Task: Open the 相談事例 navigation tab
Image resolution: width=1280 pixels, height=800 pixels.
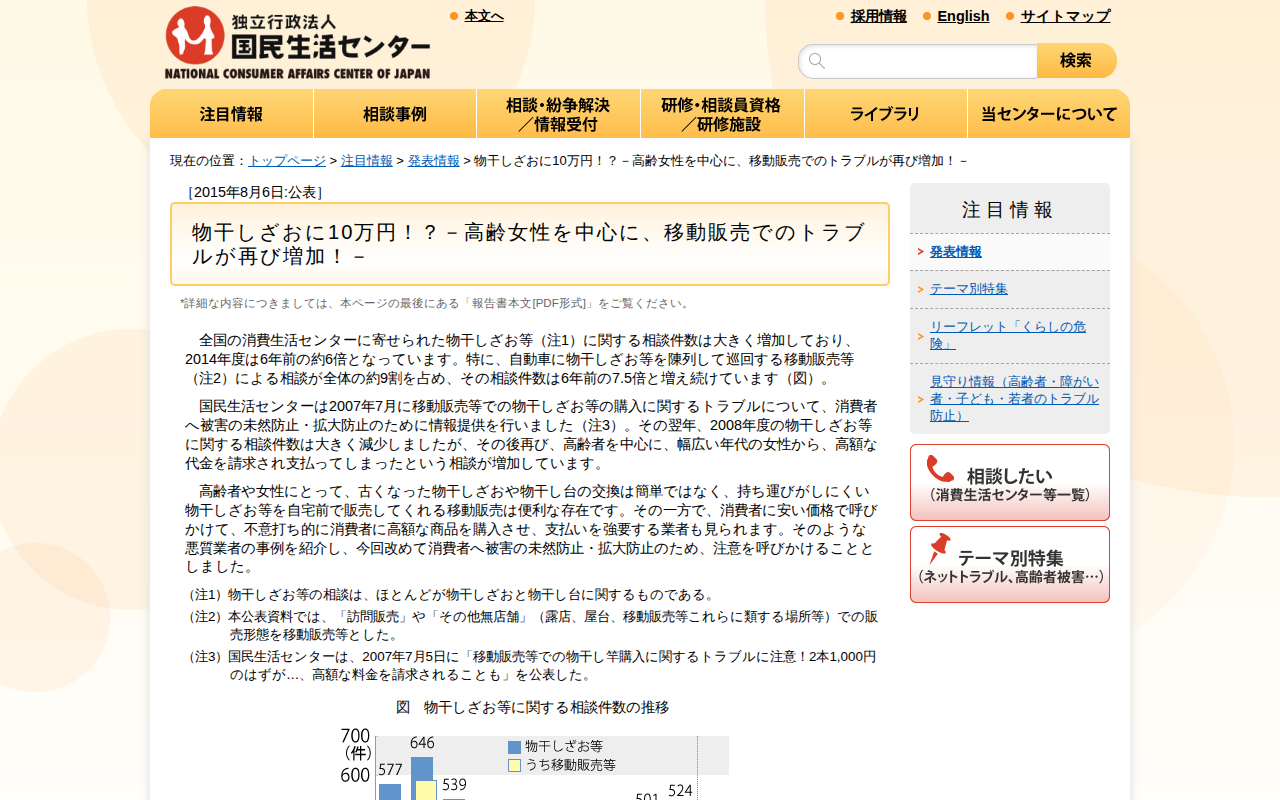Action: click(395, 114)
